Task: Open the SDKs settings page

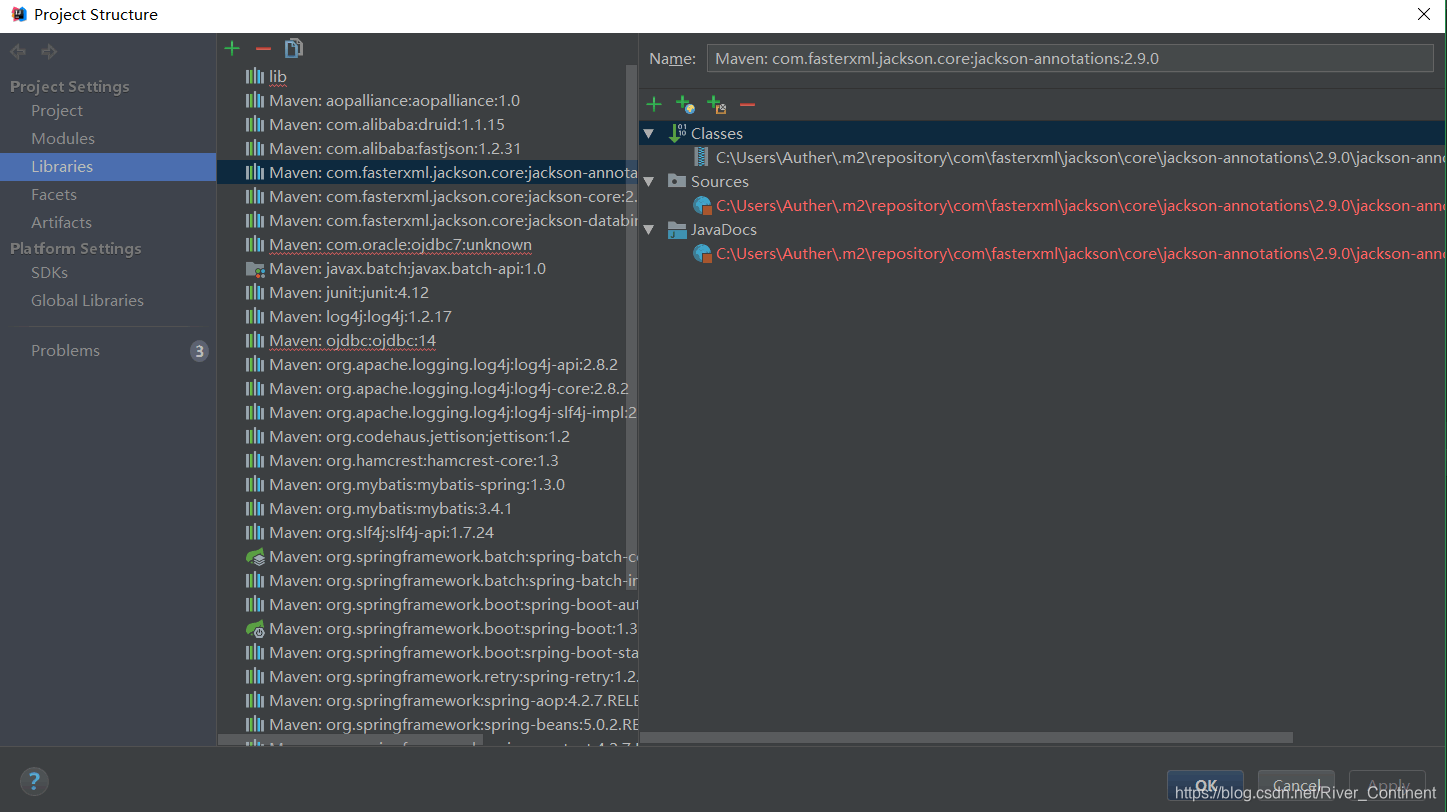Action: tap(49, 272)
